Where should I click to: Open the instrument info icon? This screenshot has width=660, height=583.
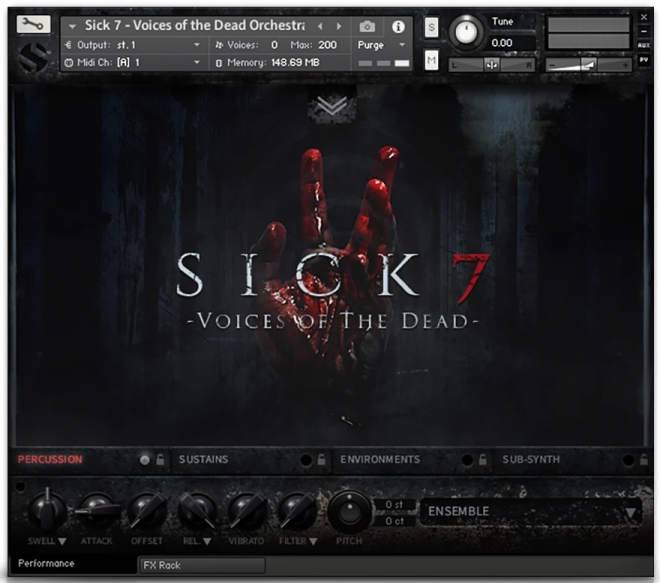coord(399,26)
